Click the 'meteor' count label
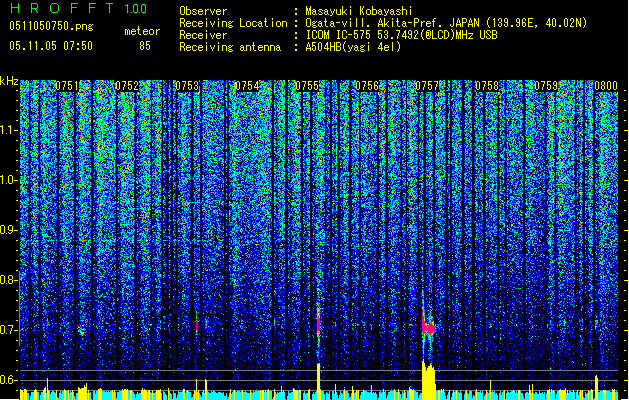 142,31
